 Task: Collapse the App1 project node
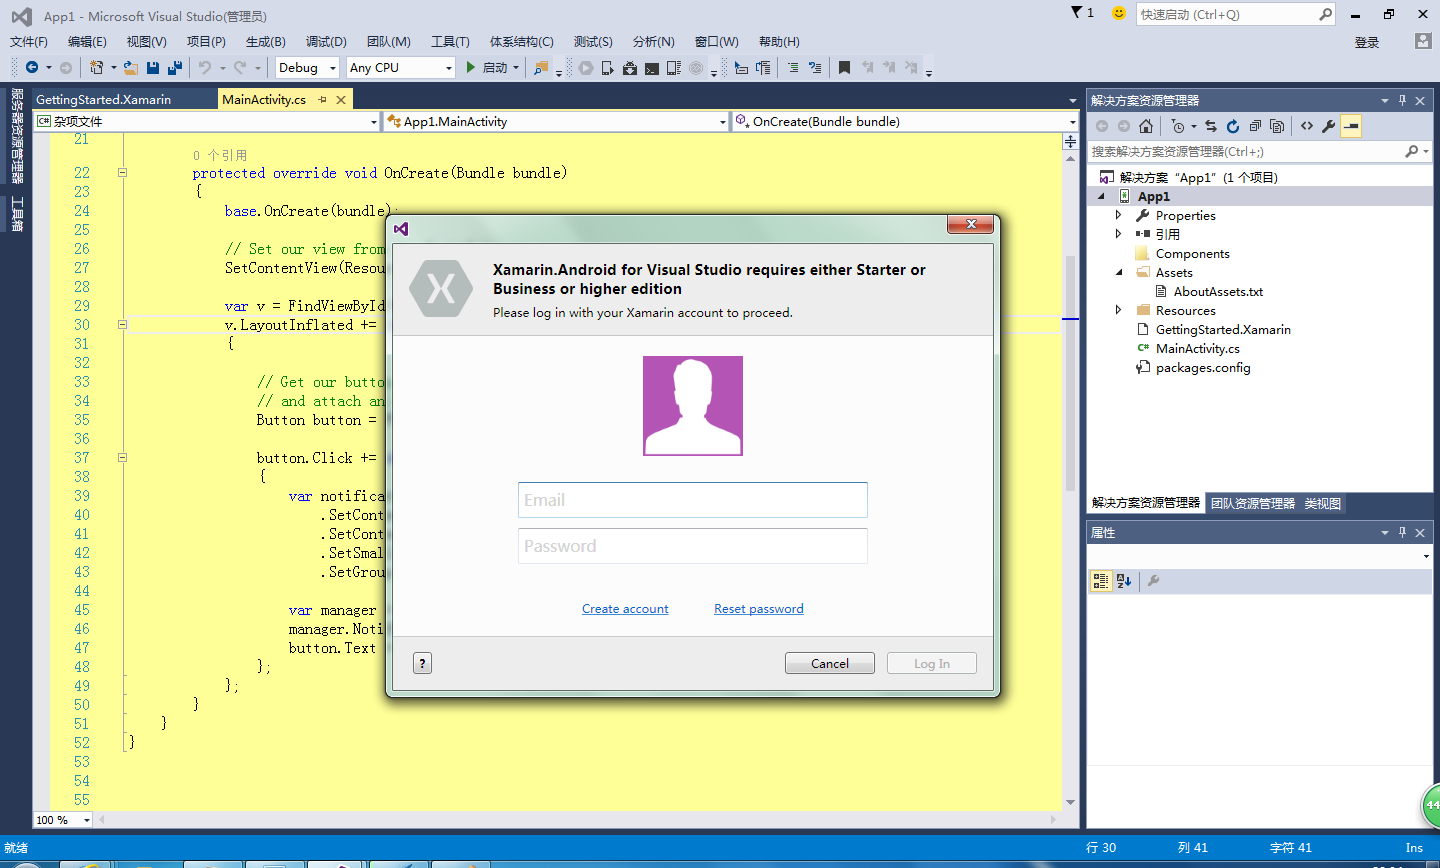point(1101,196)
